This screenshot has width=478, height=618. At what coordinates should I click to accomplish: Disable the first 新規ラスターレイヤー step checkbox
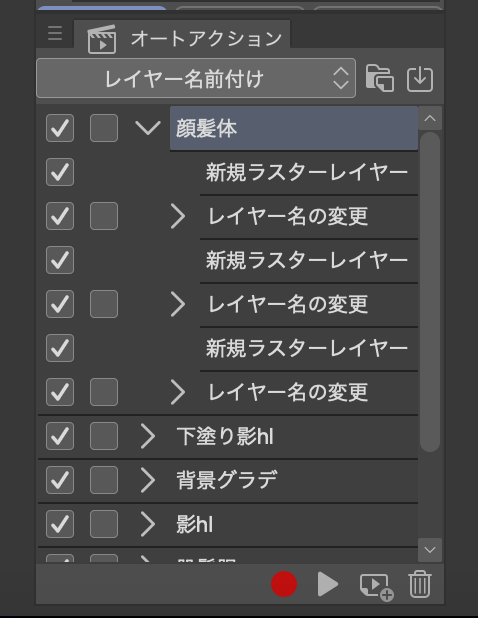pos(60,172)
